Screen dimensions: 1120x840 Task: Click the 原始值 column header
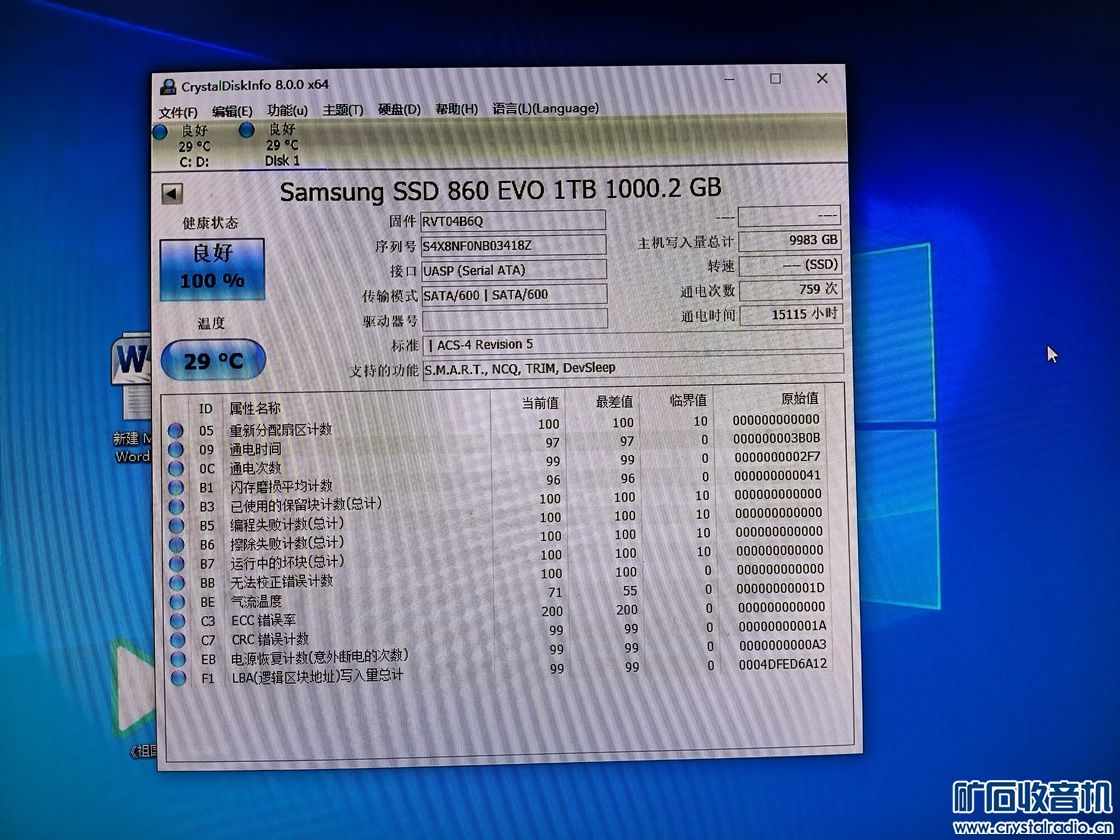799,399
